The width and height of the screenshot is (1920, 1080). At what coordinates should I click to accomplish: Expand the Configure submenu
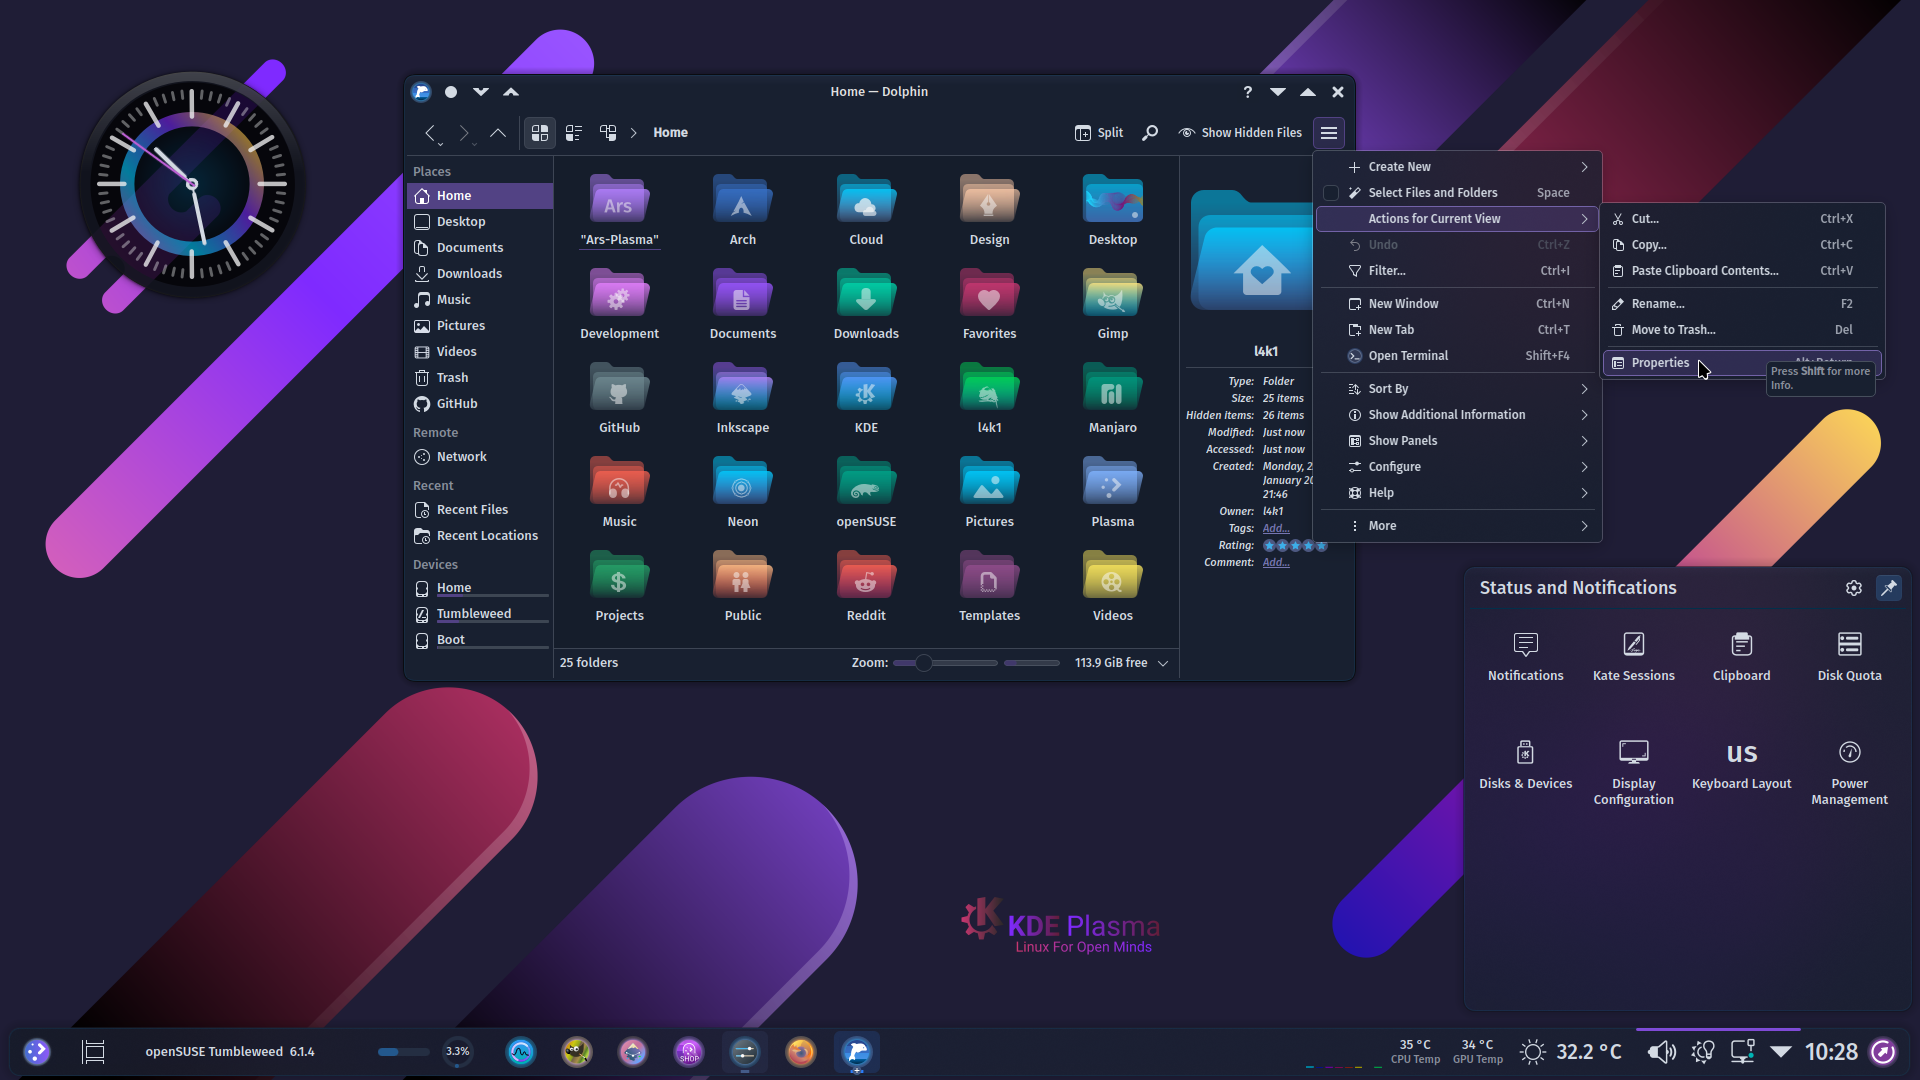(x=1458, y=467)
